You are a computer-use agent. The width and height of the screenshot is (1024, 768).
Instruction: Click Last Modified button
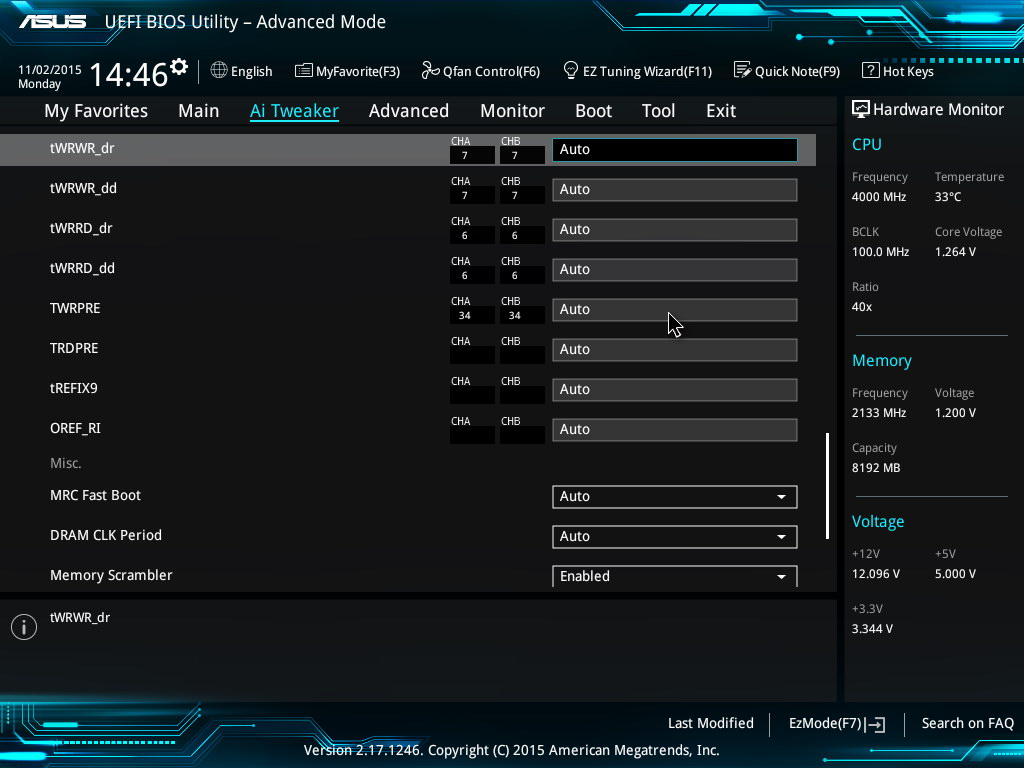[x=710, y=723]
